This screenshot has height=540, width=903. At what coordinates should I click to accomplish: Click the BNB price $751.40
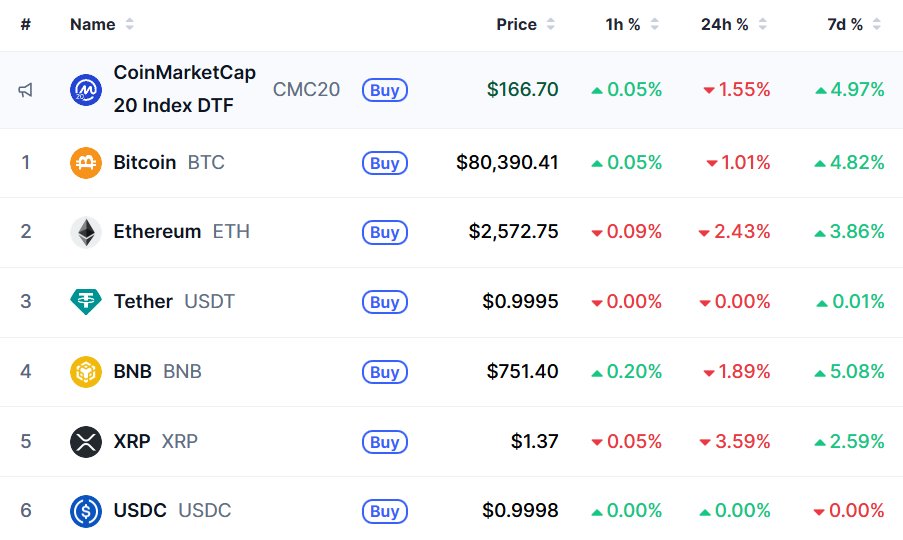pos(522,371)
